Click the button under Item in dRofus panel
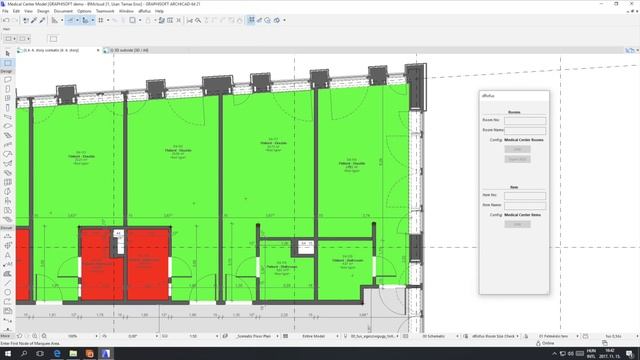 pos(517,224)
